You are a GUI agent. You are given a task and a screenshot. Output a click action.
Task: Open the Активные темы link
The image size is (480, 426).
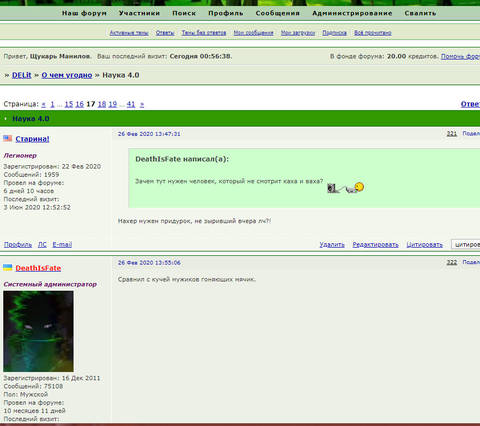[x=129, y=33]
